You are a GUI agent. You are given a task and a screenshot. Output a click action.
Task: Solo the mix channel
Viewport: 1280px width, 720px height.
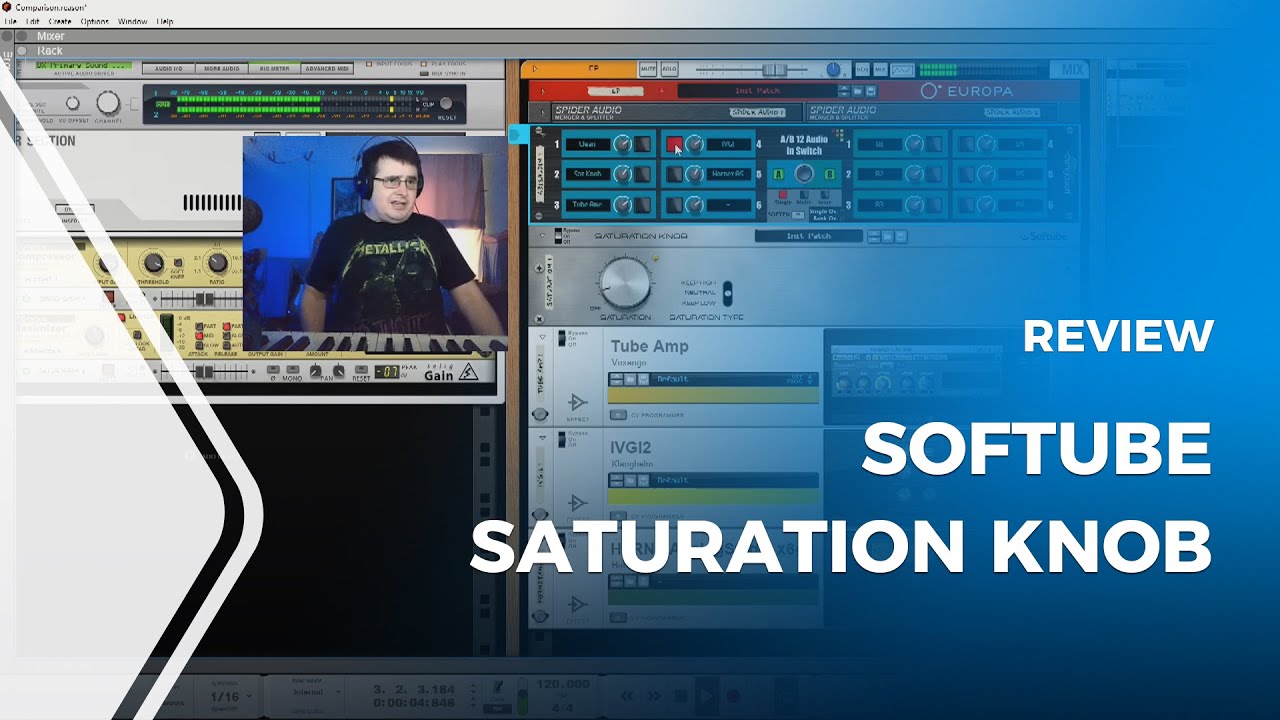pyautogui.click(x=669, y=69)
